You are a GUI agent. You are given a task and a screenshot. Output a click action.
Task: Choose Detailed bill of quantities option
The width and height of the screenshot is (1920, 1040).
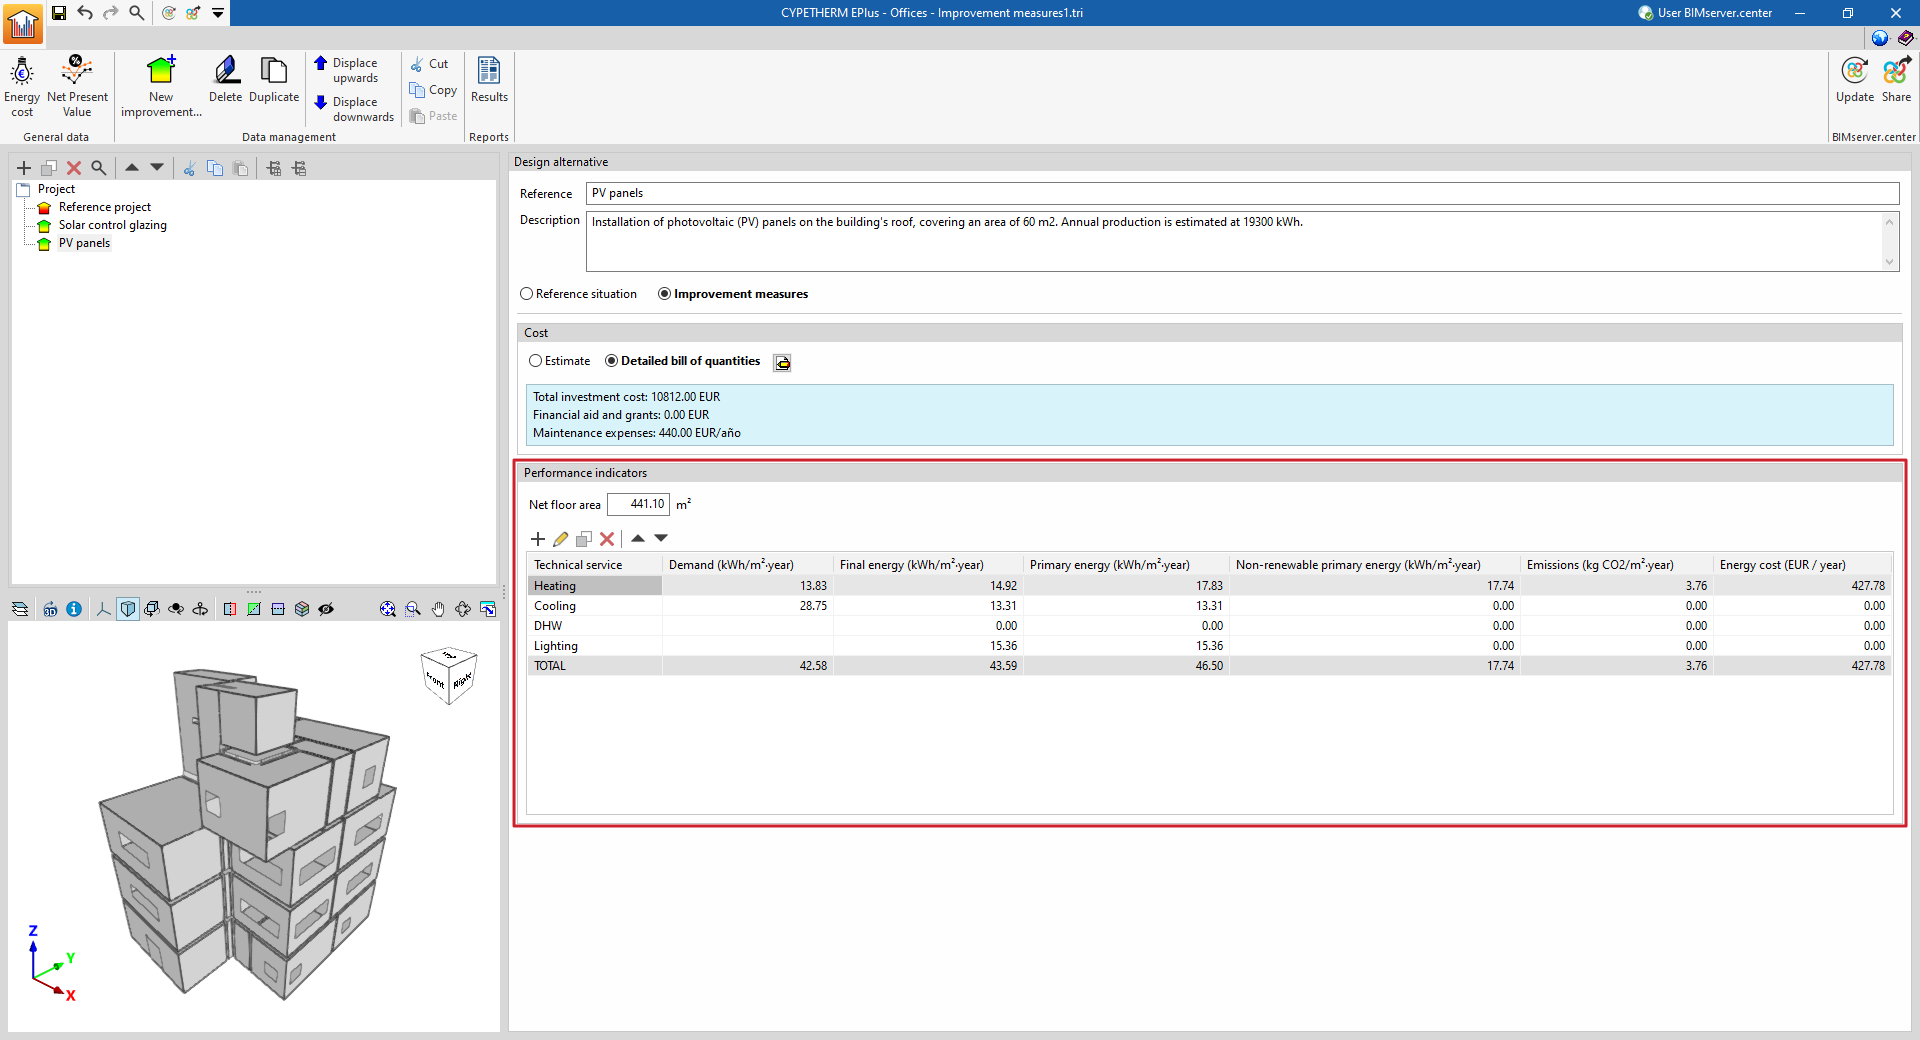tap(612, 361)
